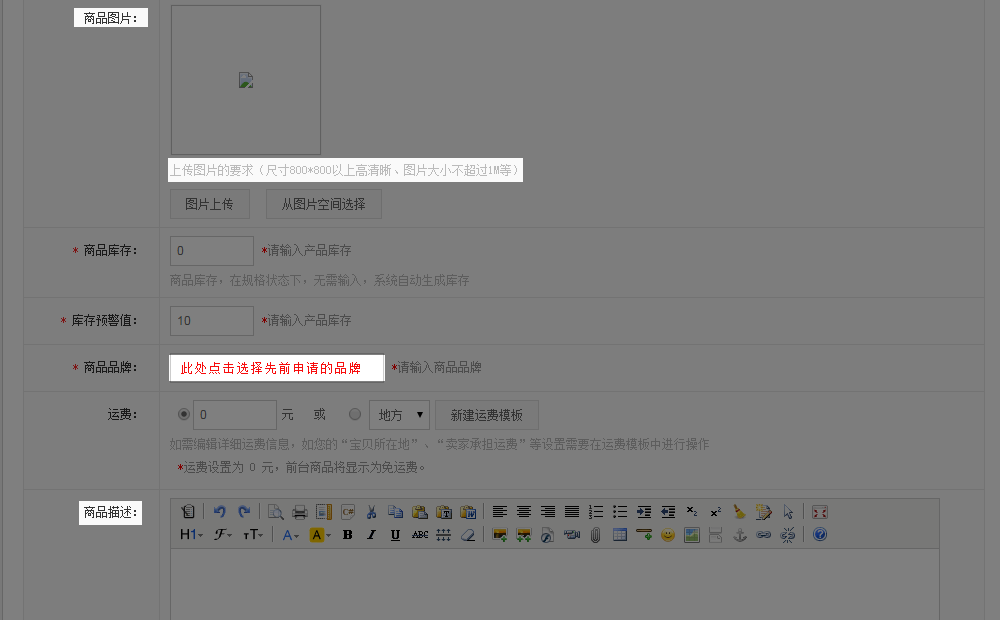1000x620 pixels.
Task: Open the font color dropdown
Action: click(x=291, y=535)
